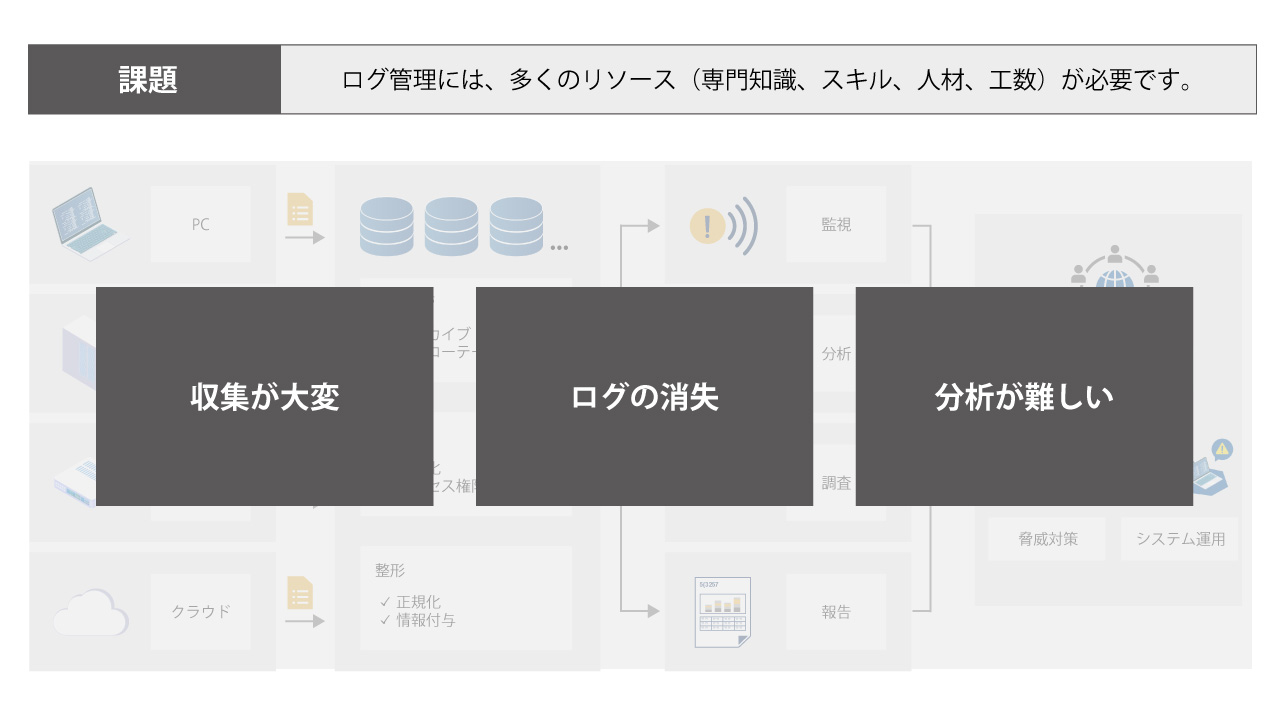Screen dimensions: 1280x720
Task: Select the システム運用 box
Action: click(x=1180, y=539)
